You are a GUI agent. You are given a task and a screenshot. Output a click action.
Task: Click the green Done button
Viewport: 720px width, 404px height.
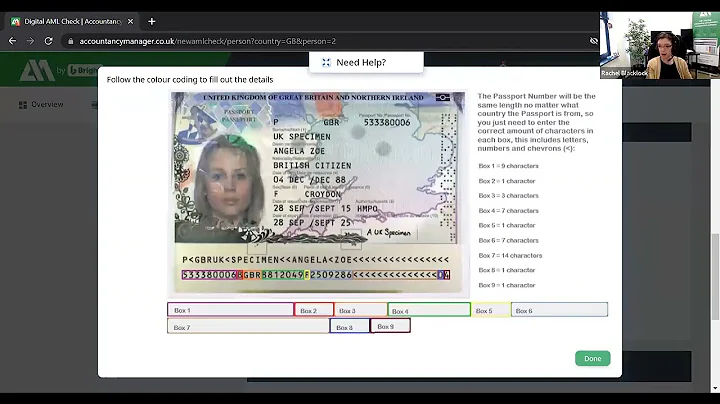[x=592, y=359]
